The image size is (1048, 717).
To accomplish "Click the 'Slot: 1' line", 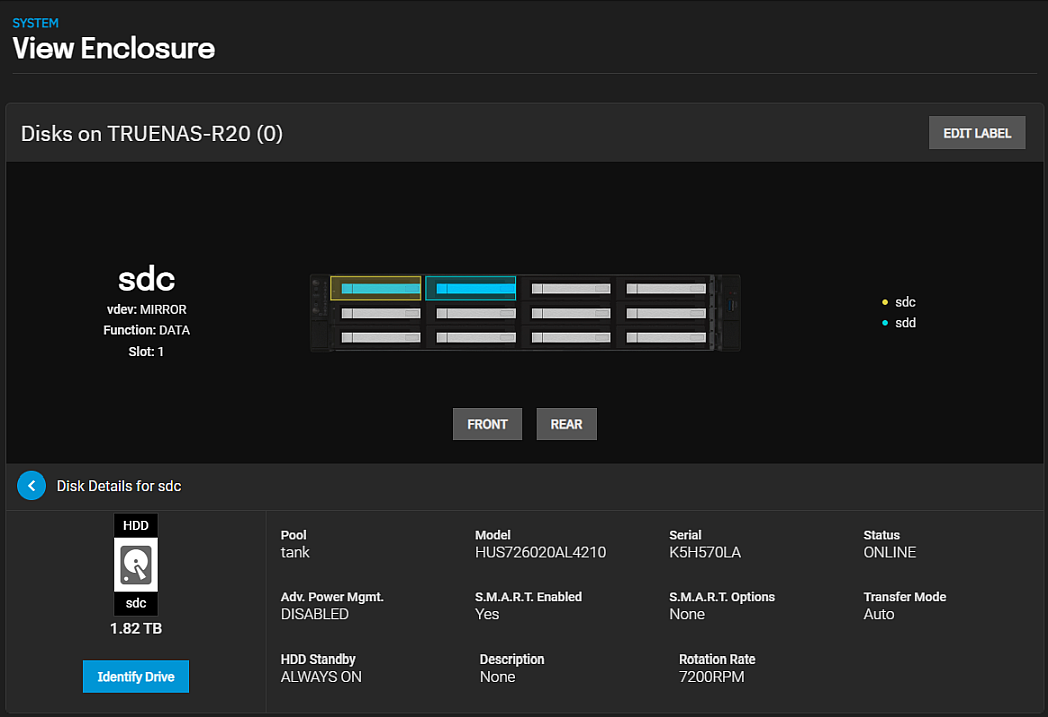I will coord(146,351).
